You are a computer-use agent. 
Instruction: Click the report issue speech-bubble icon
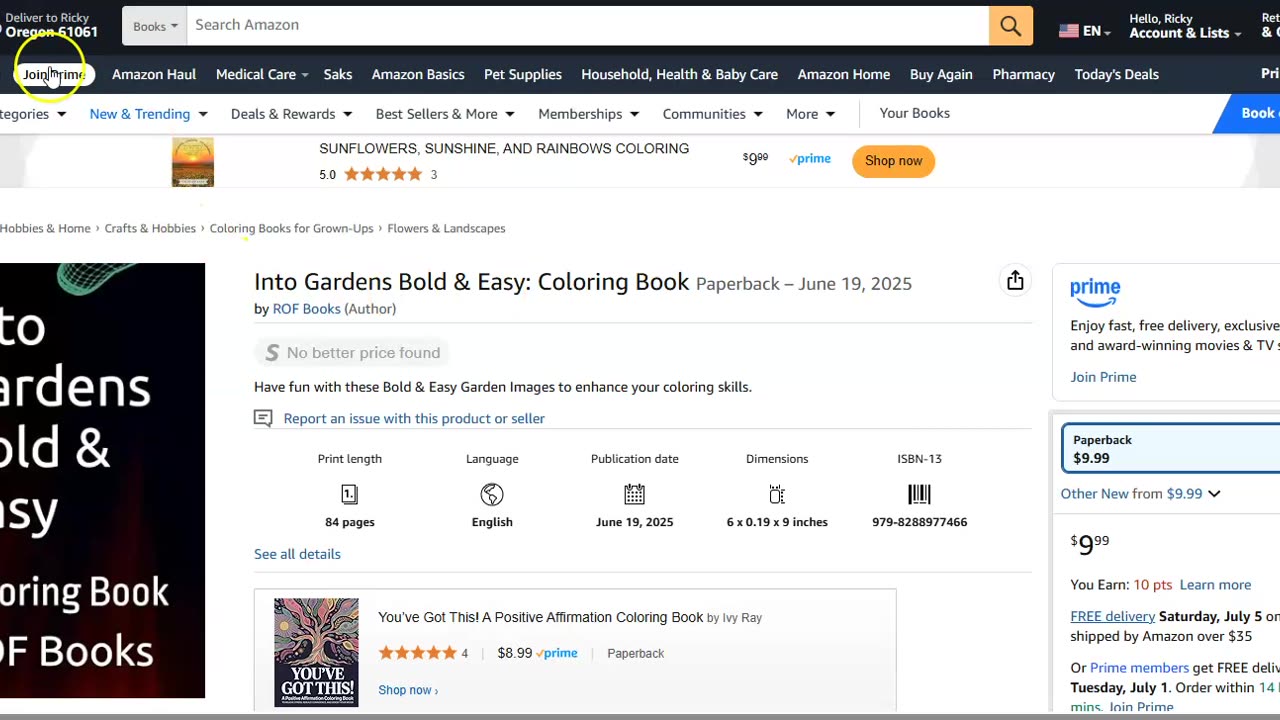263,418
